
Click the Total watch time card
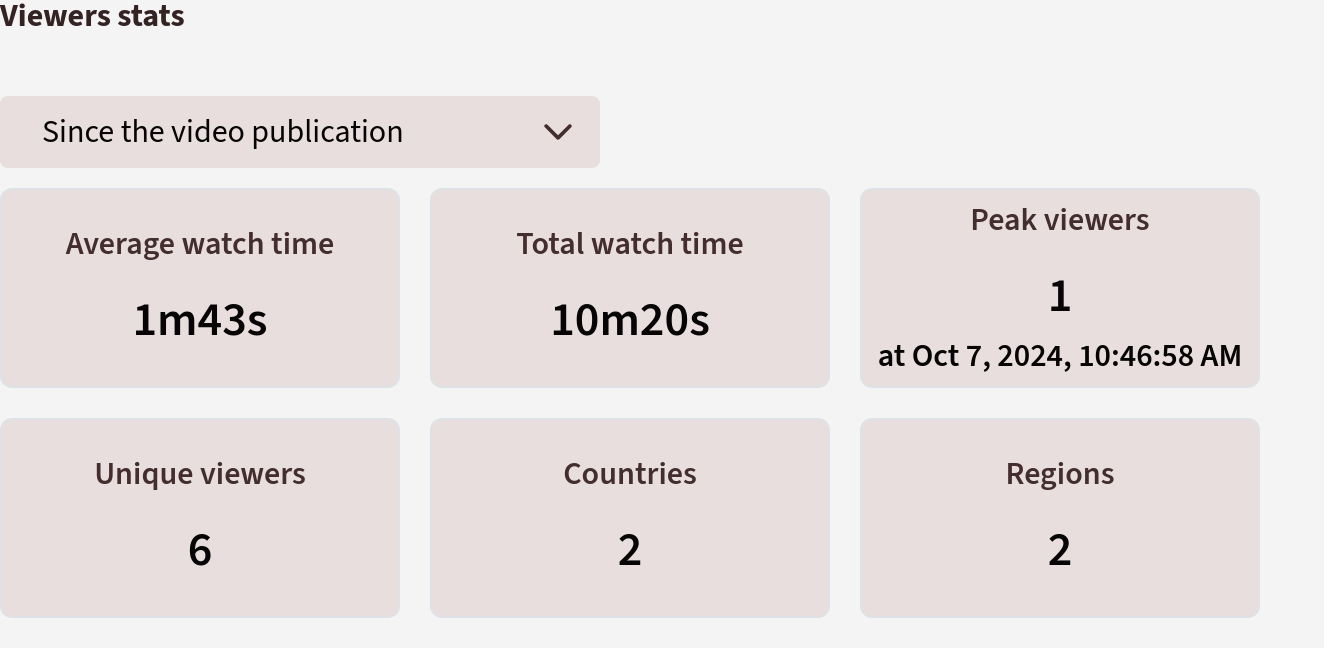coord(630,288)
